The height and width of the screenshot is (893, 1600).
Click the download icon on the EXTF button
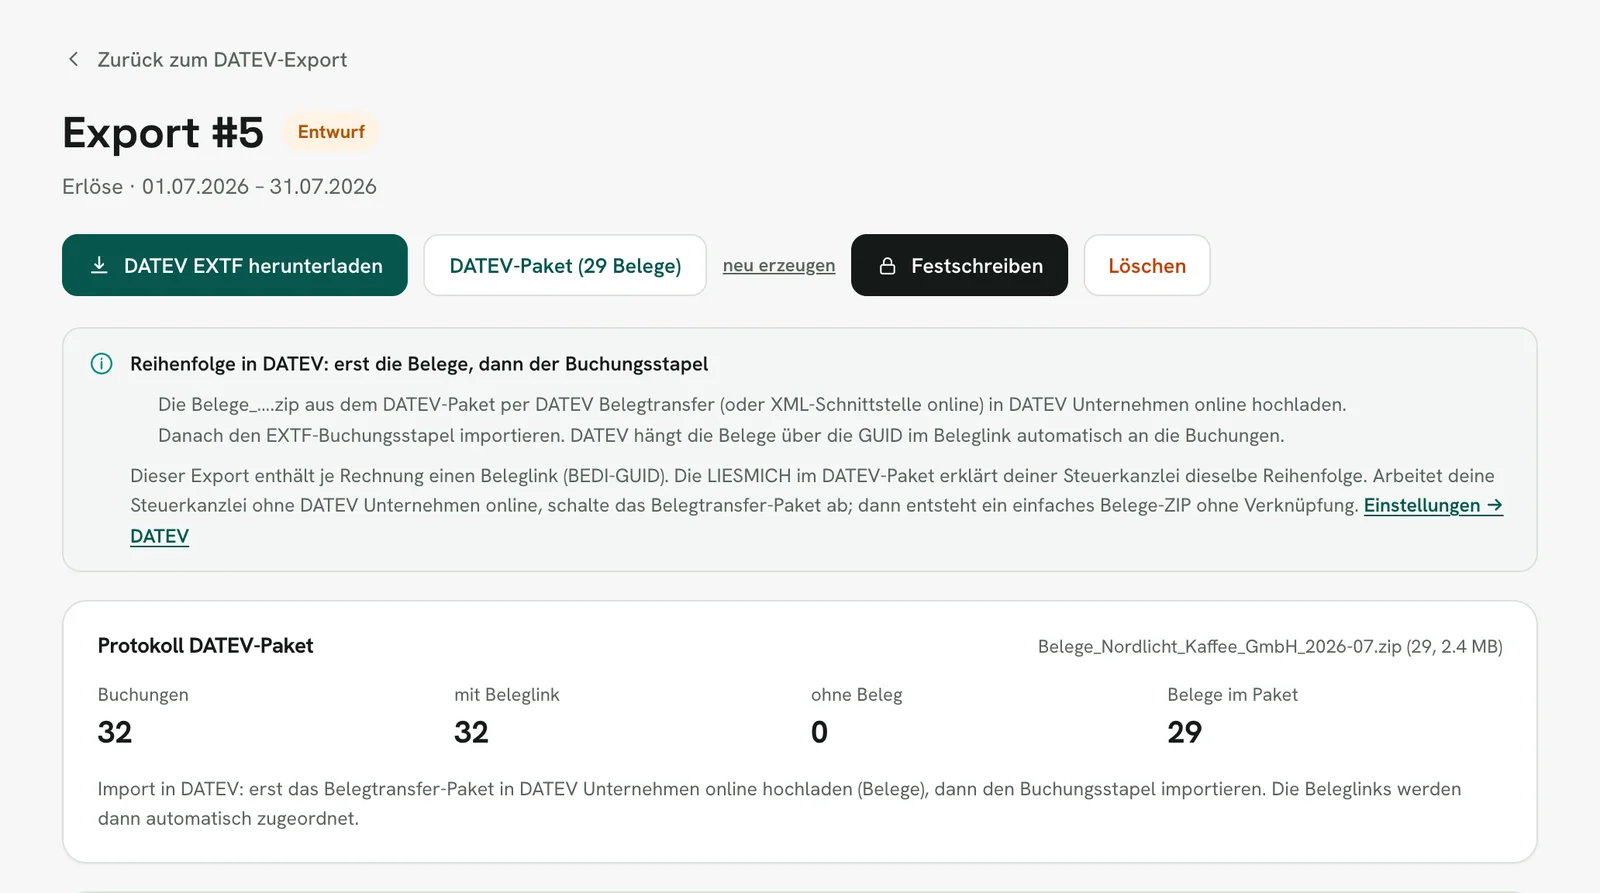pos(99,265)
